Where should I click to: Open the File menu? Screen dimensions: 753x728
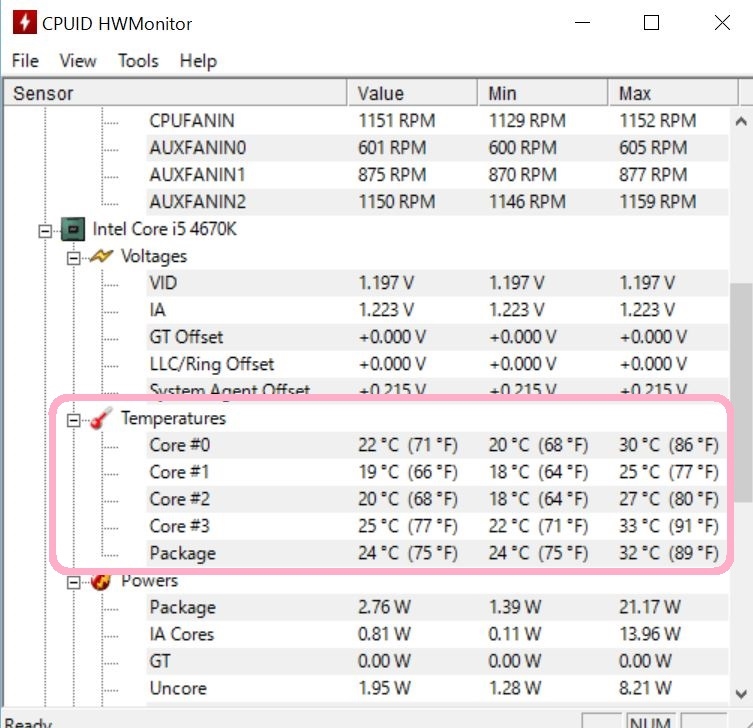point(25,61)
